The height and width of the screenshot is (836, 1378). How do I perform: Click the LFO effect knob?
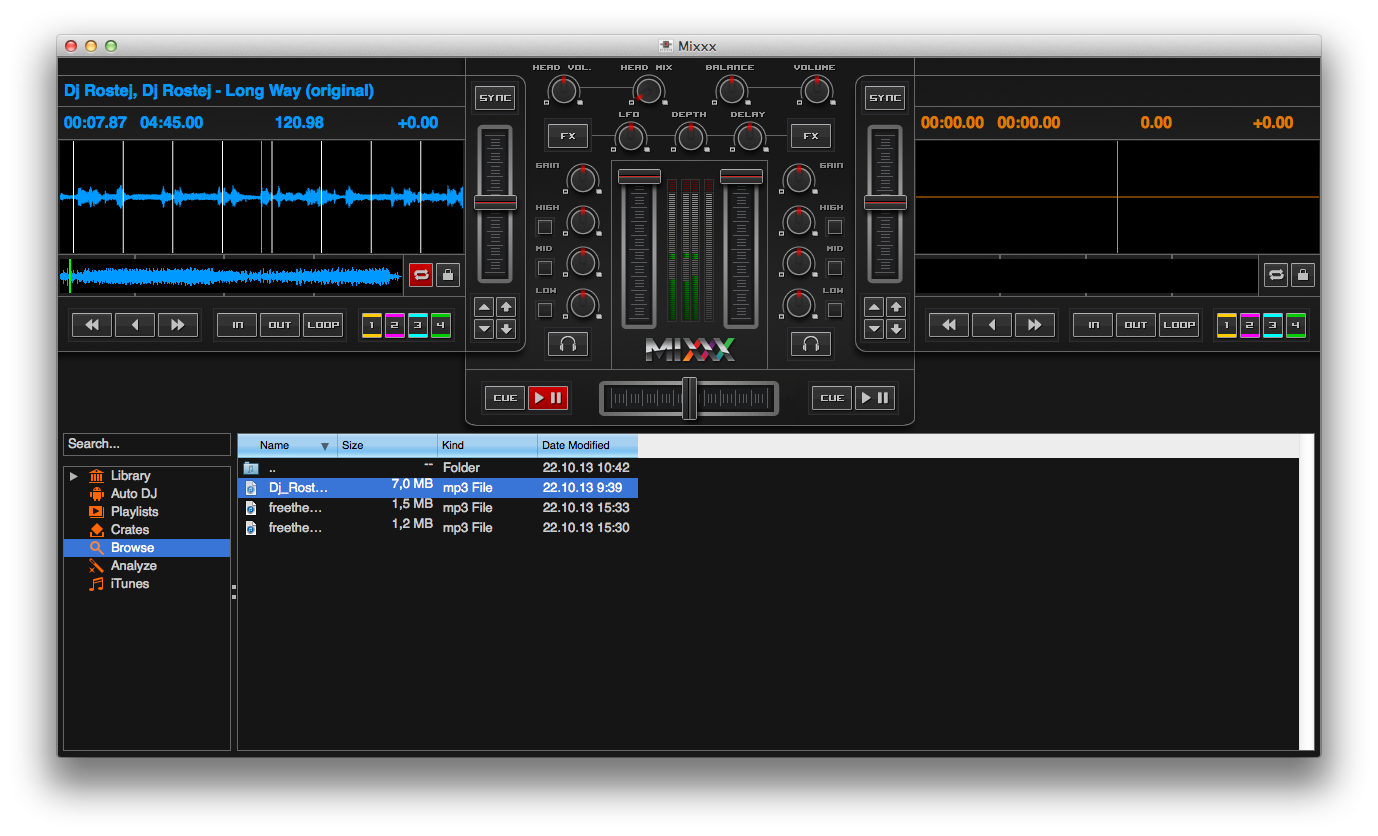click(630, 138)
